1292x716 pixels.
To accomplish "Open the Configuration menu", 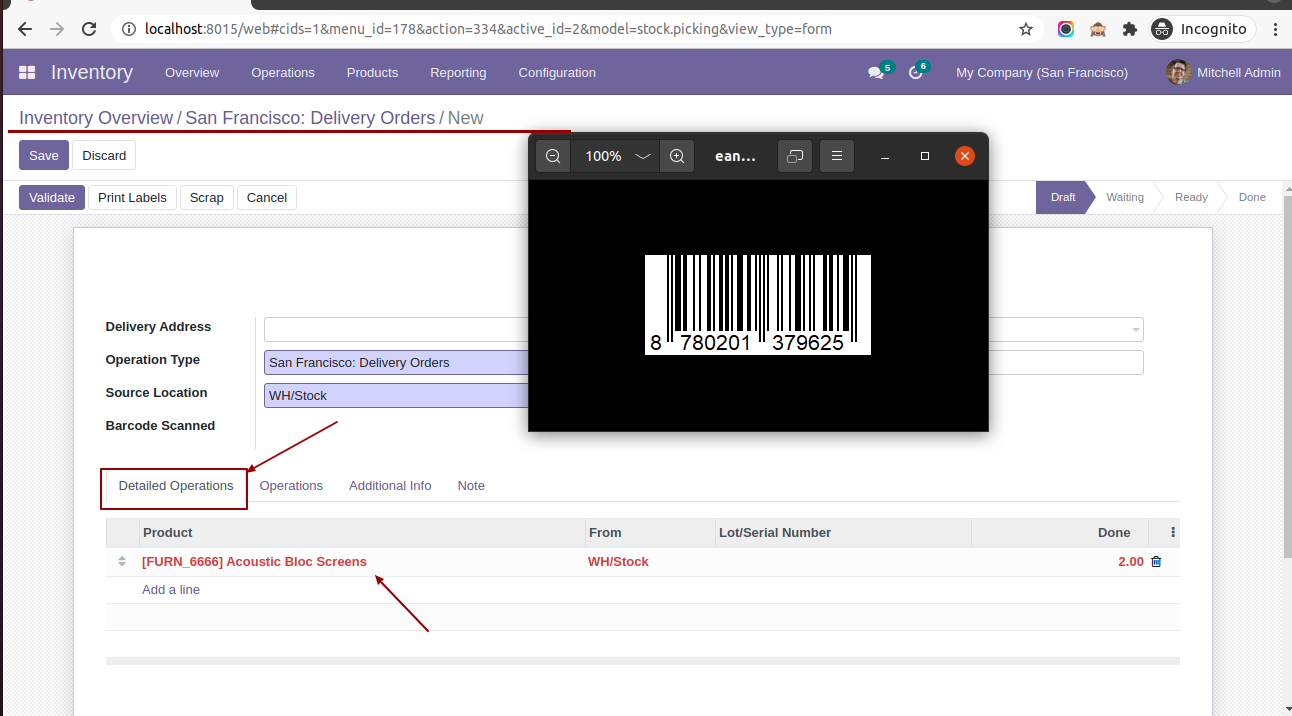I will point(557,72).
